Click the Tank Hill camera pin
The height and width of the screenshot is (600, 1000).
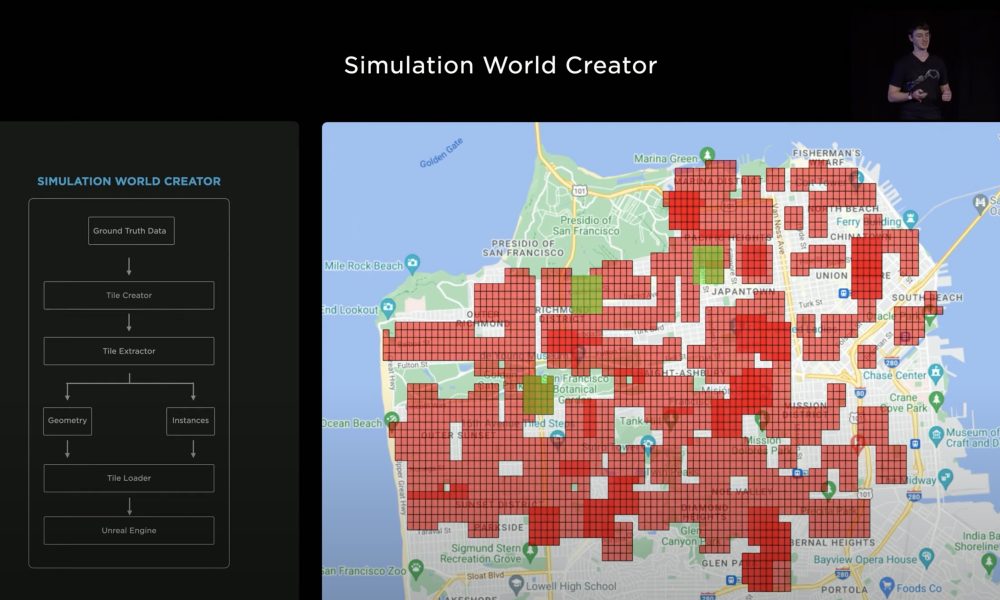click(648, 443)
